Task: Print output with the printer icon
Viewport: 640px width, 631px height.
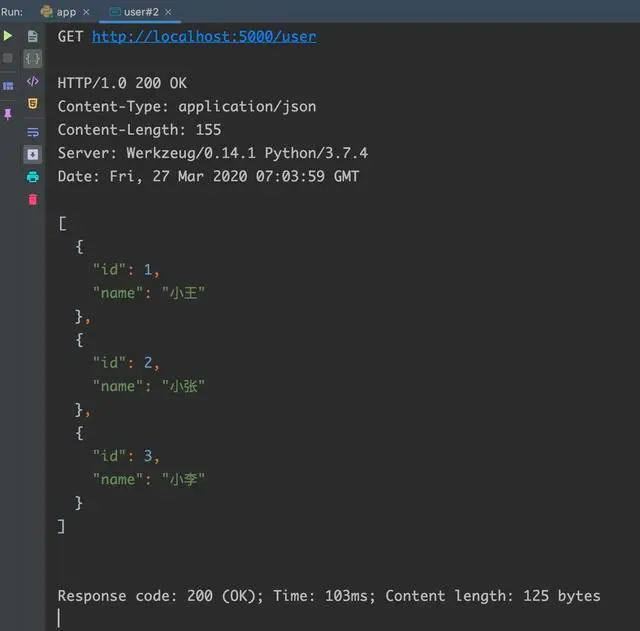Action: [33, 177]
